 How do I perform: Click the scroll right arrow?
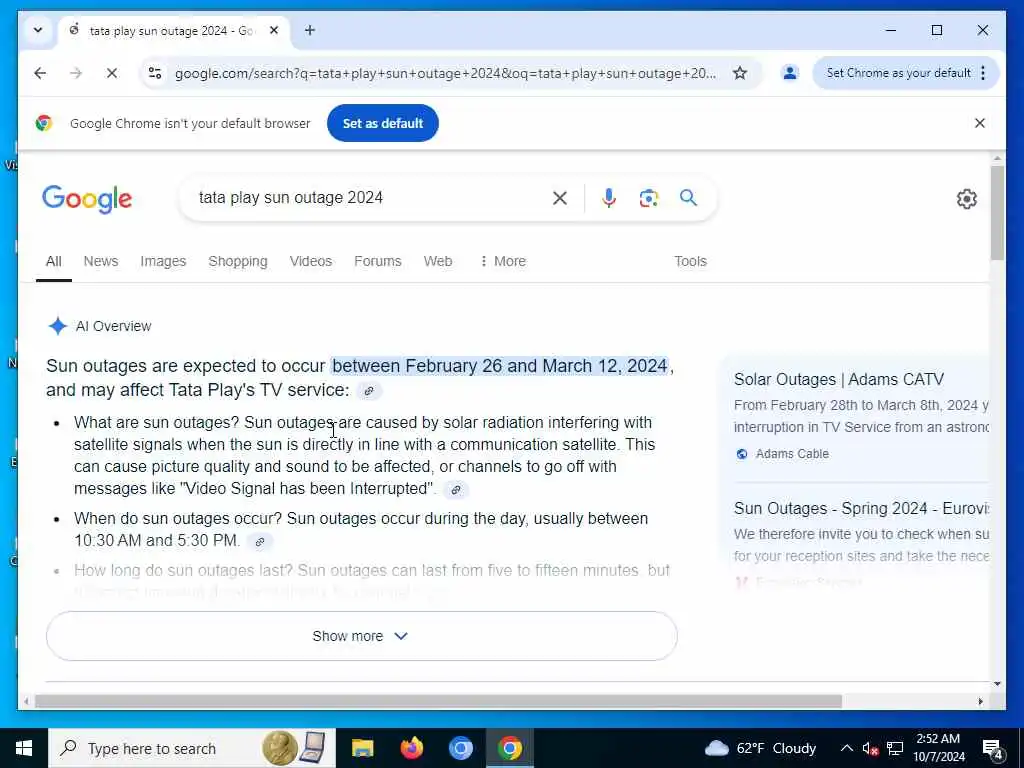pos(980,701)
